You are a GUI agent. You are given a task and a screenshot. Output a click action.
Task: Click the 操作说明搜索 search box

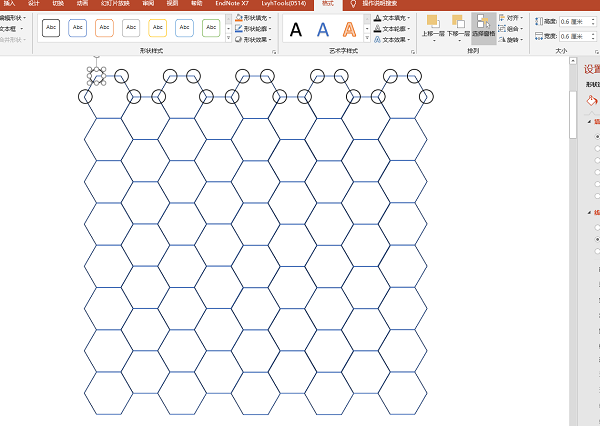(x=379, y=3)
